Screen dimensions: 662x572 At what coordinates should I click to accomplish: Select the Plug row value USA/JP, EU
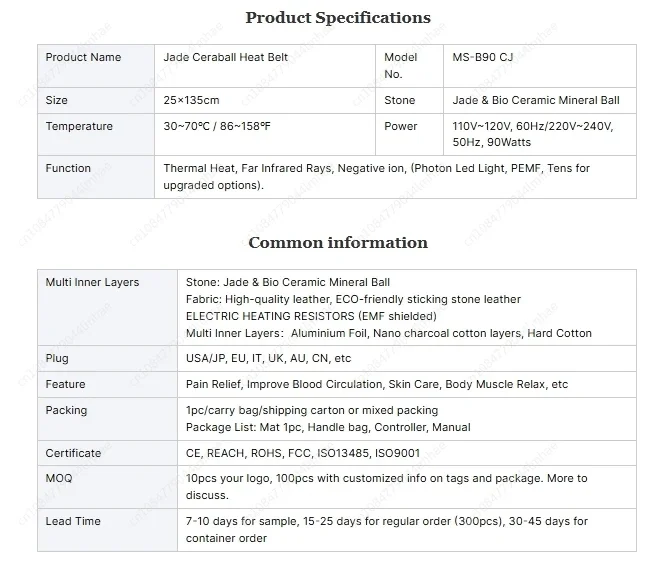(269, 358)
